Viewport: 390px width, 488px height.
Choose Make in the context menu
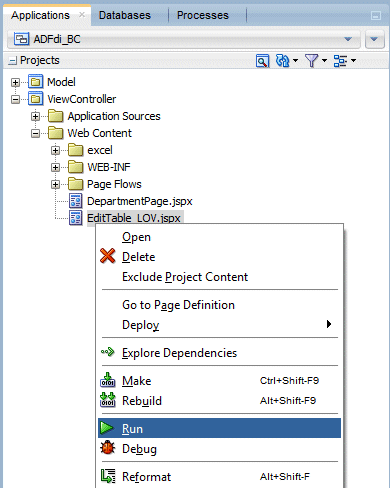[x=219, y=381]
